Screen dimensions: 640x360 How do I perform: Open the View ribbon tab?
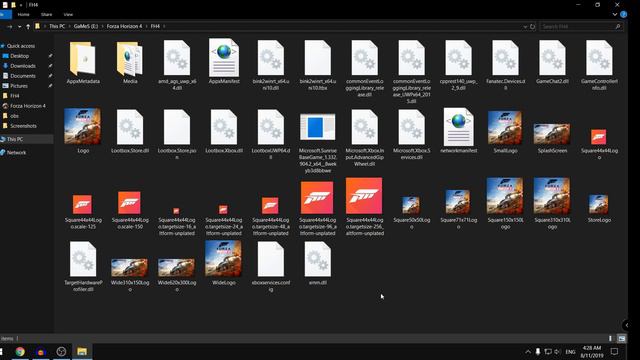[68, 14]
